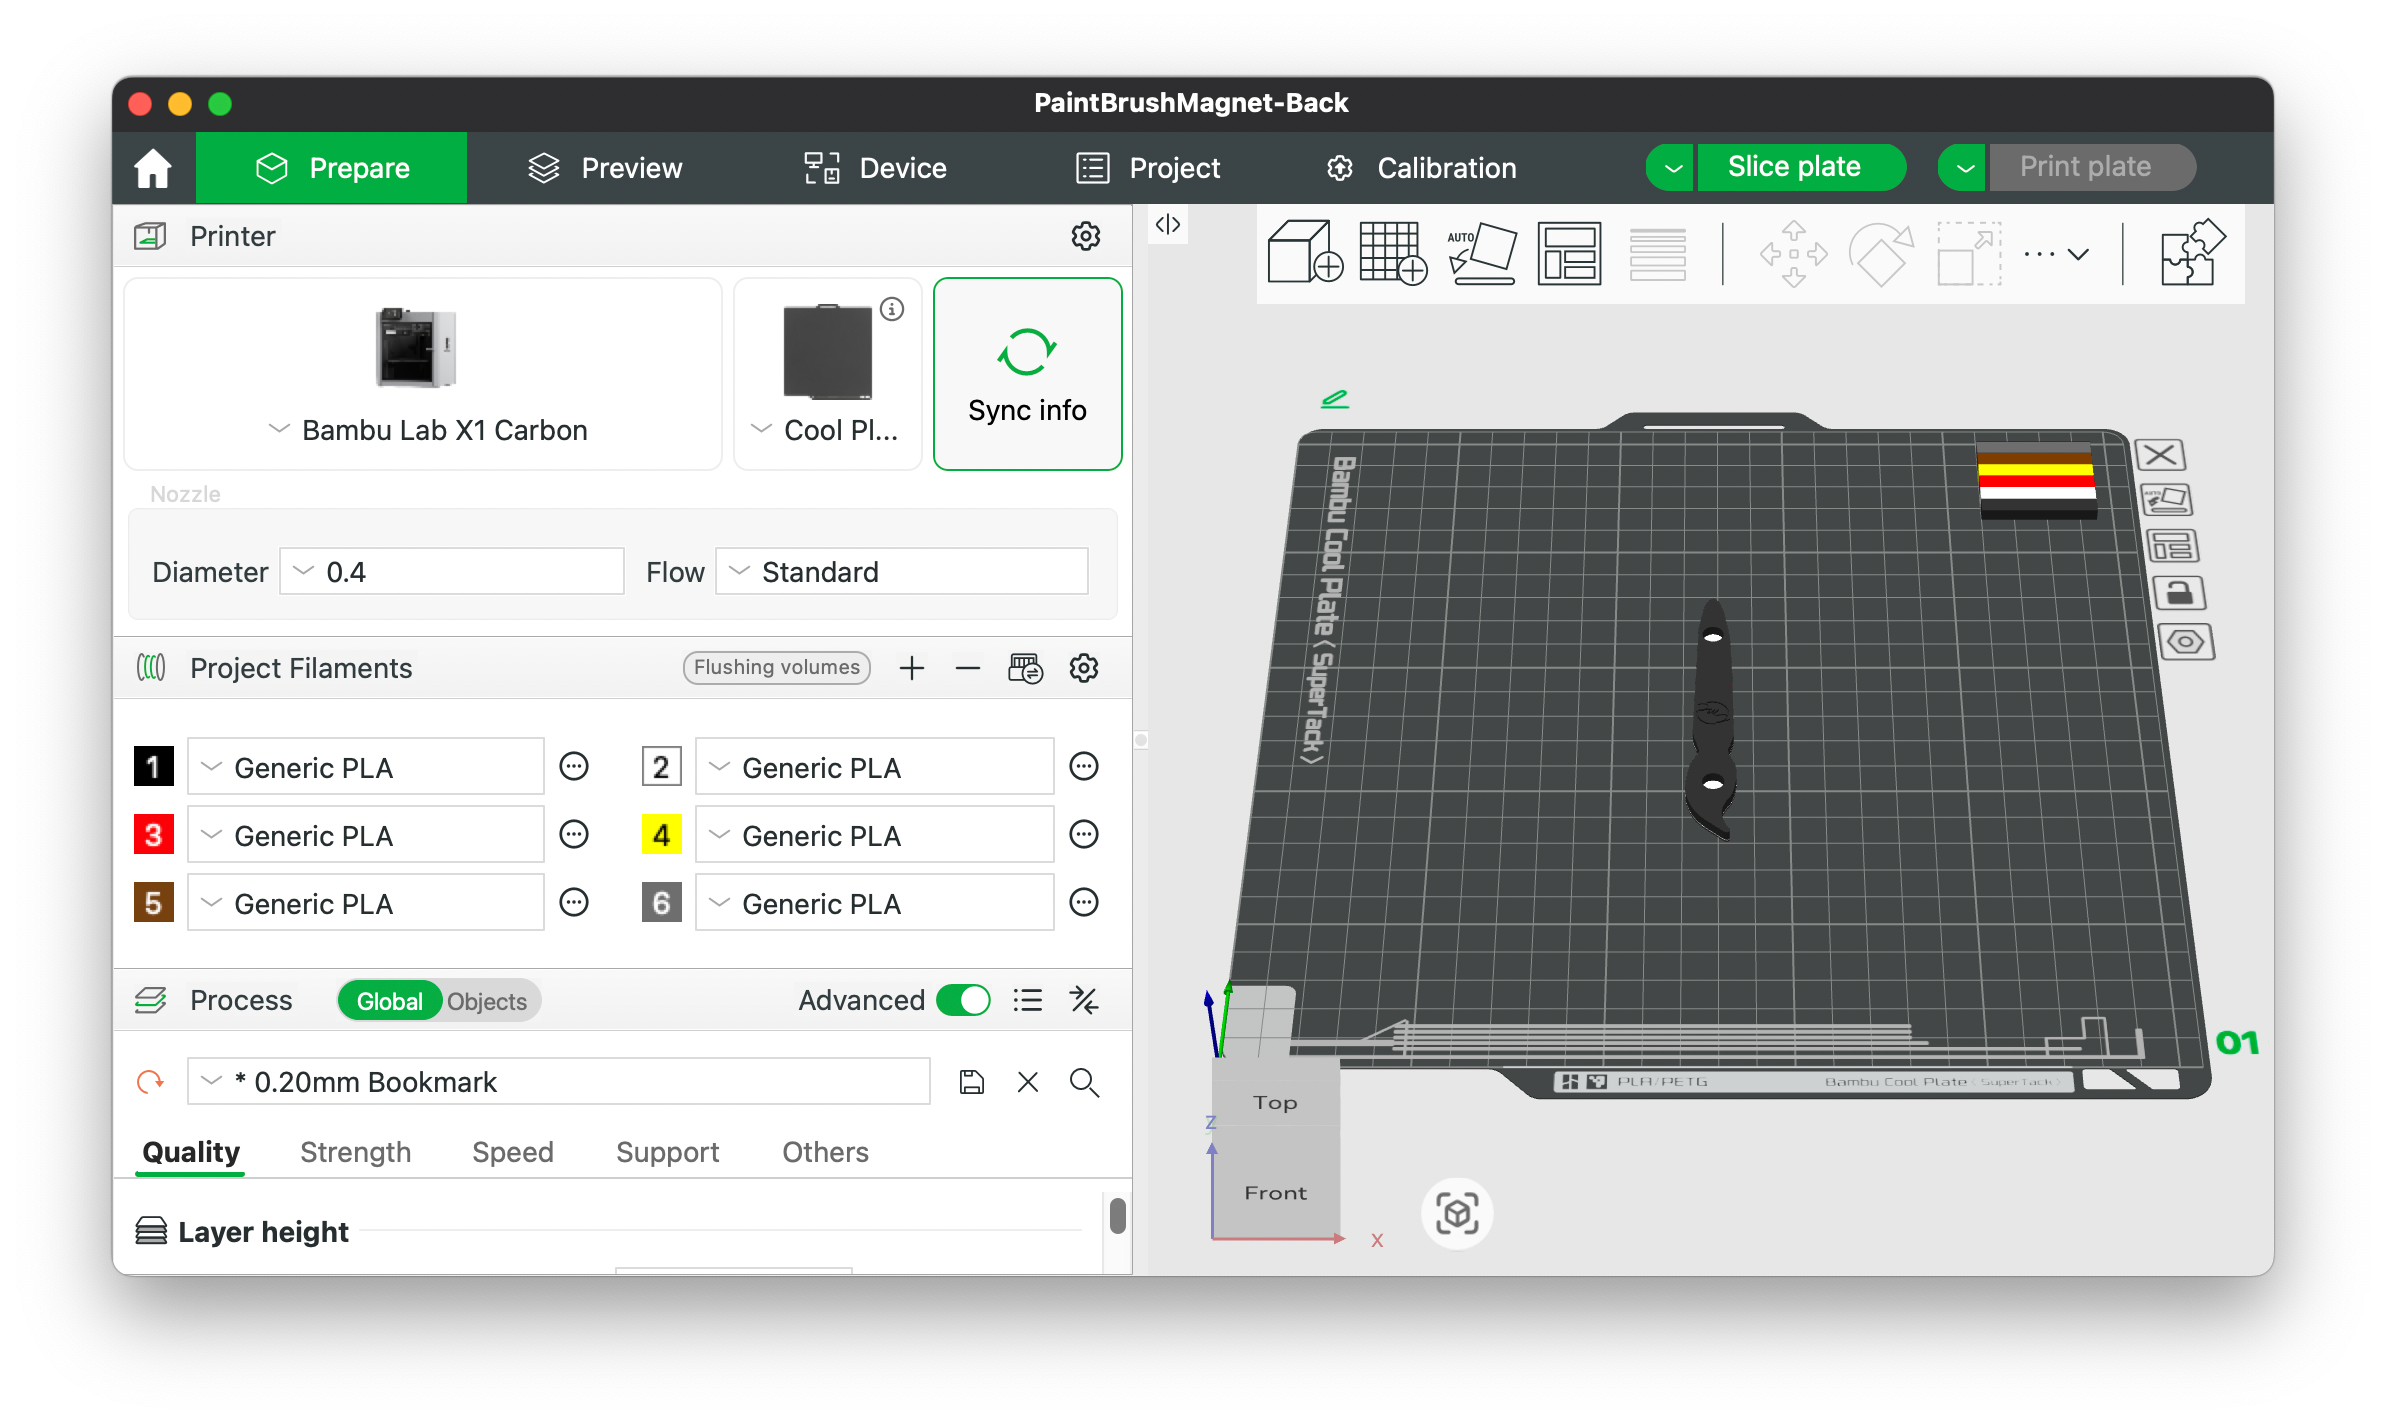
Task: Click the bed plate info icon
Action: [892, 309]
